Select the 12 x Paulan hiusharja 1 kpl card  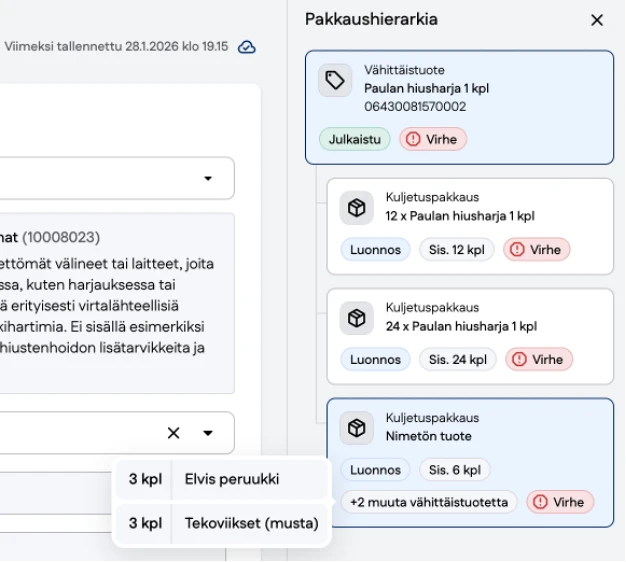(x=470, y=226)
